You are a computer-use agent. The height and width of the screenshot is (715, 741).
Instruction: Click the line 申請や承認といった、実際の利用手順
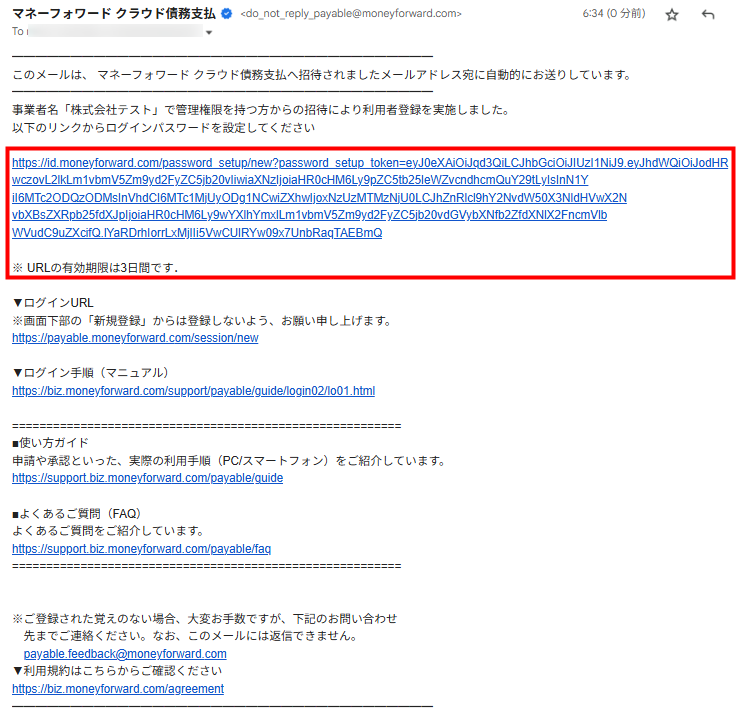pos(229,460)
